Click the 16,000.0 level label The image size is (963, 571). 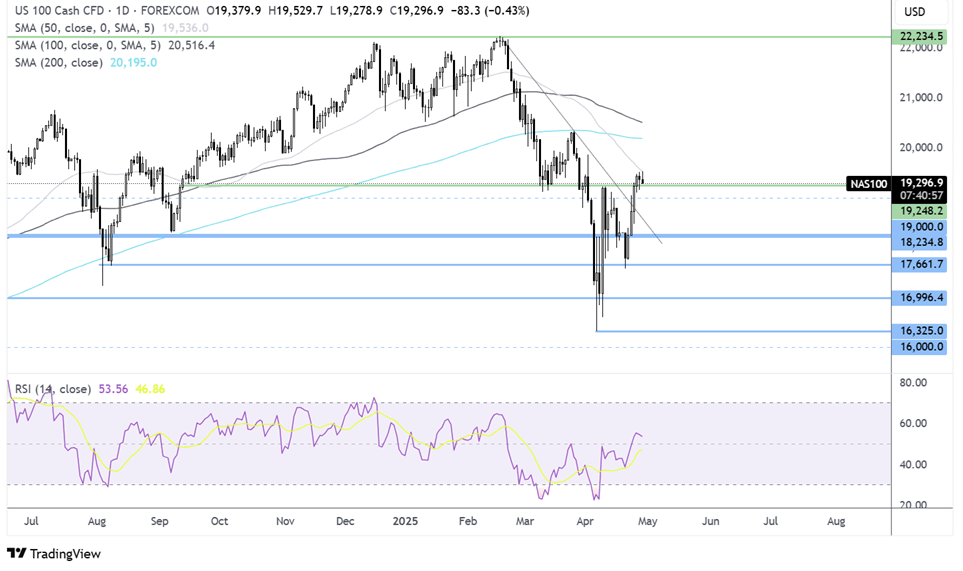pos(920,347)
